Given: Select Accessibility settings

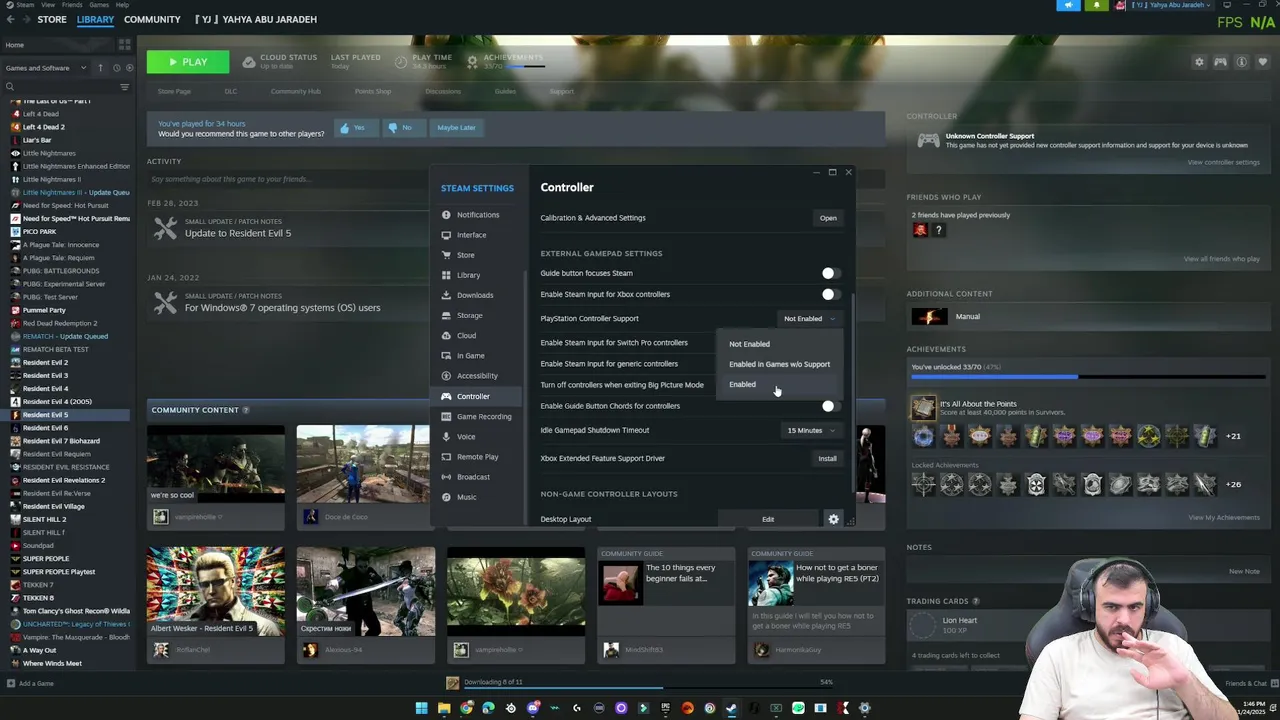Looking at the screenshot, I should tap(476, 376).
